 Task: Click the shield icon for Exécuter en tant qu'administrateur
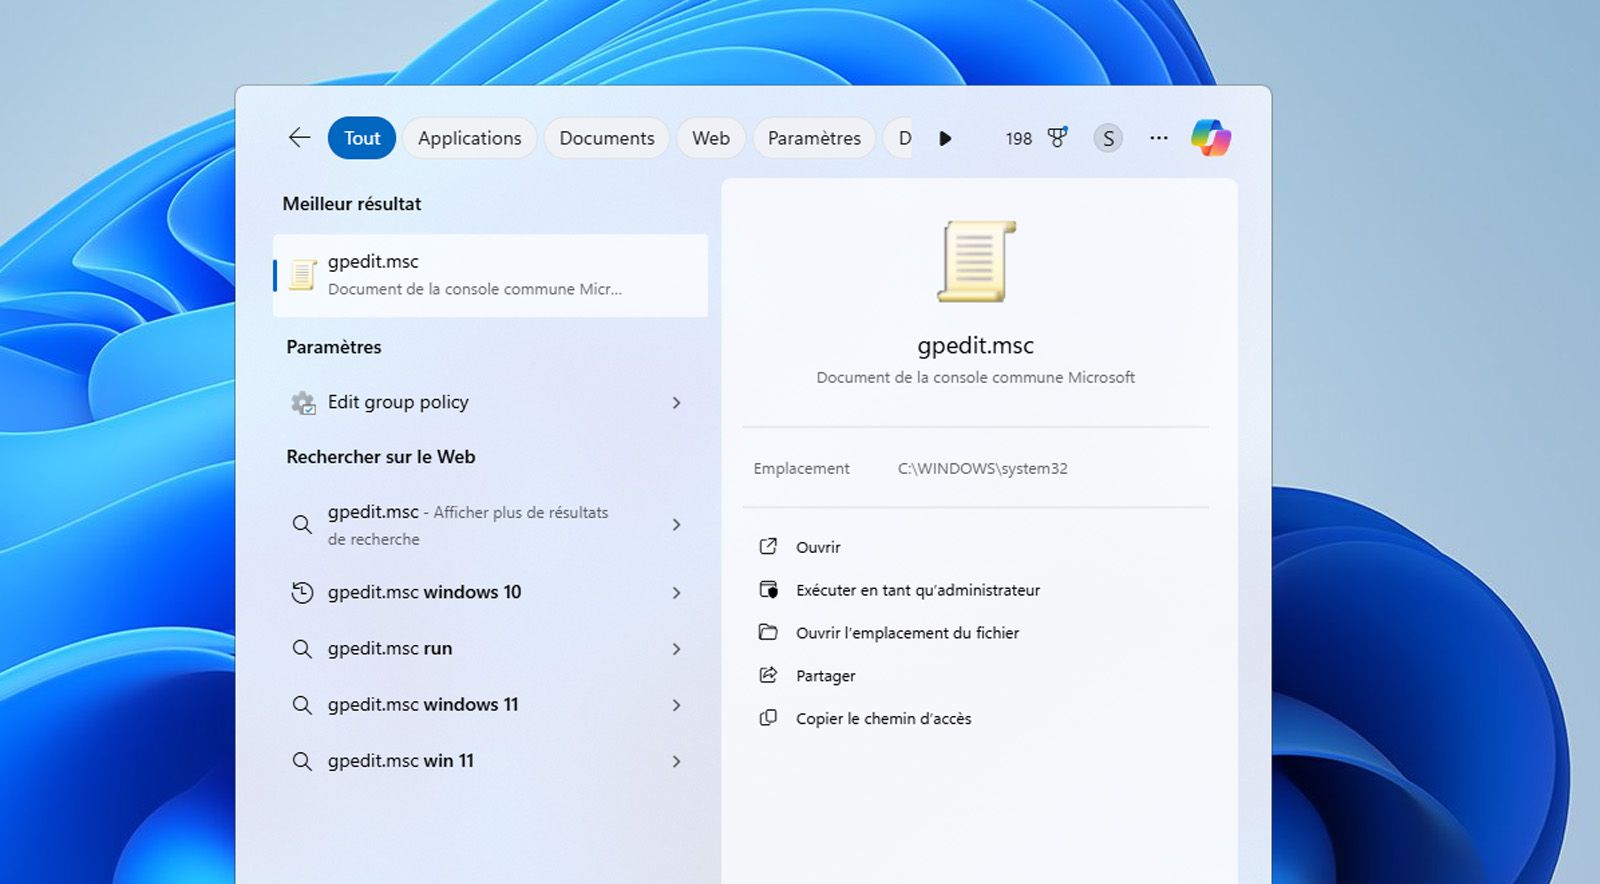[768, 589]
